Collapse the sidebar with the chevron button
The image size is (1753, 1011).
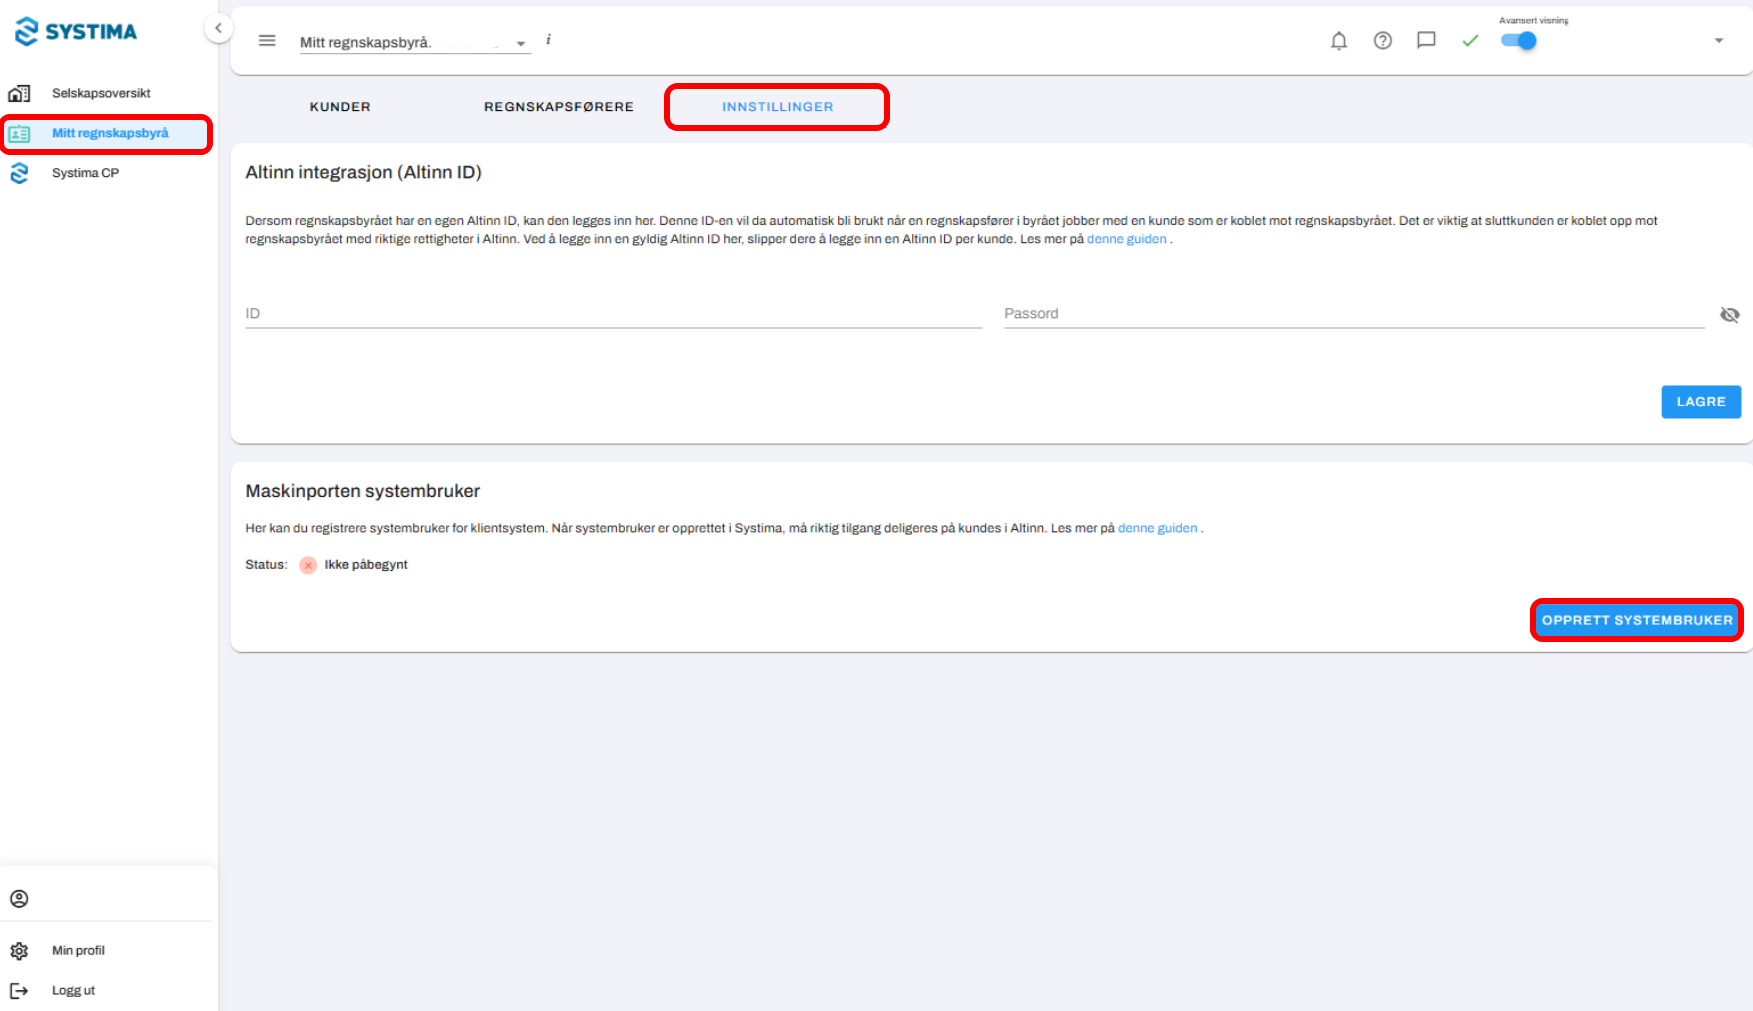(218, 28)
